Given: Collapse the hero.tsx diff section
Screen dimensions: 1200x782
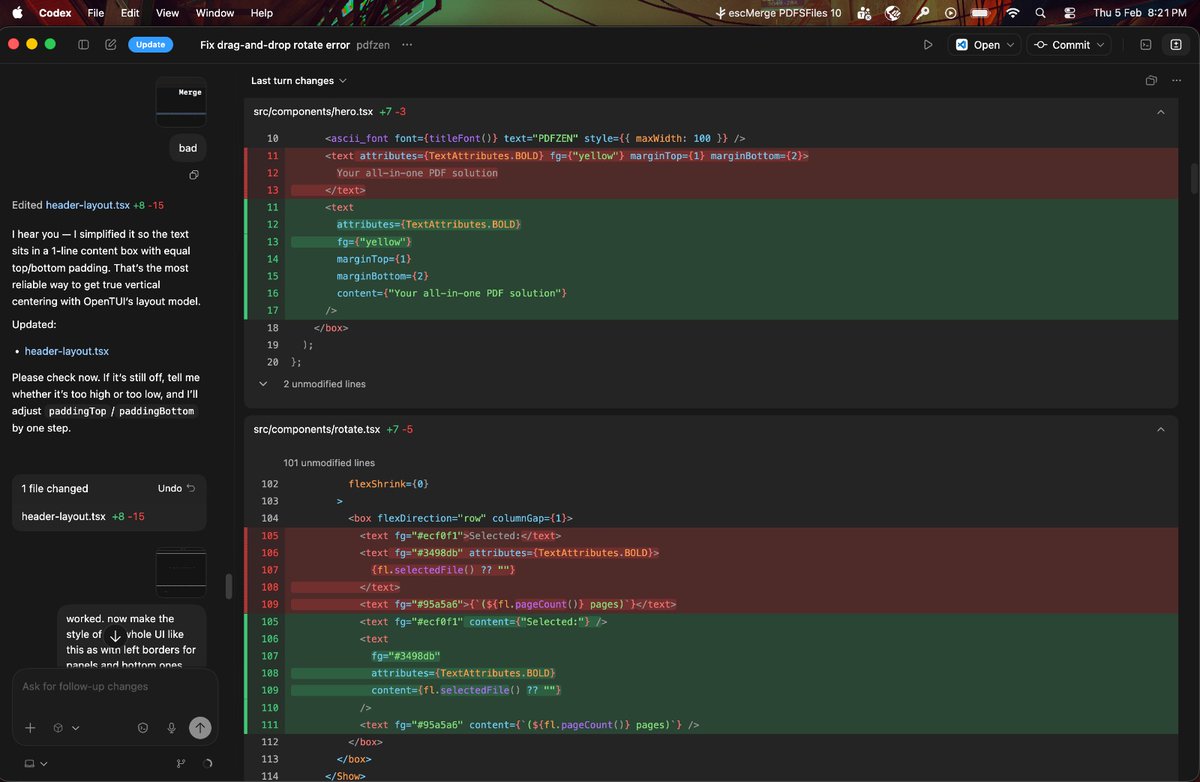Looking at the screenshot, I should click(x=1161, y=112).
